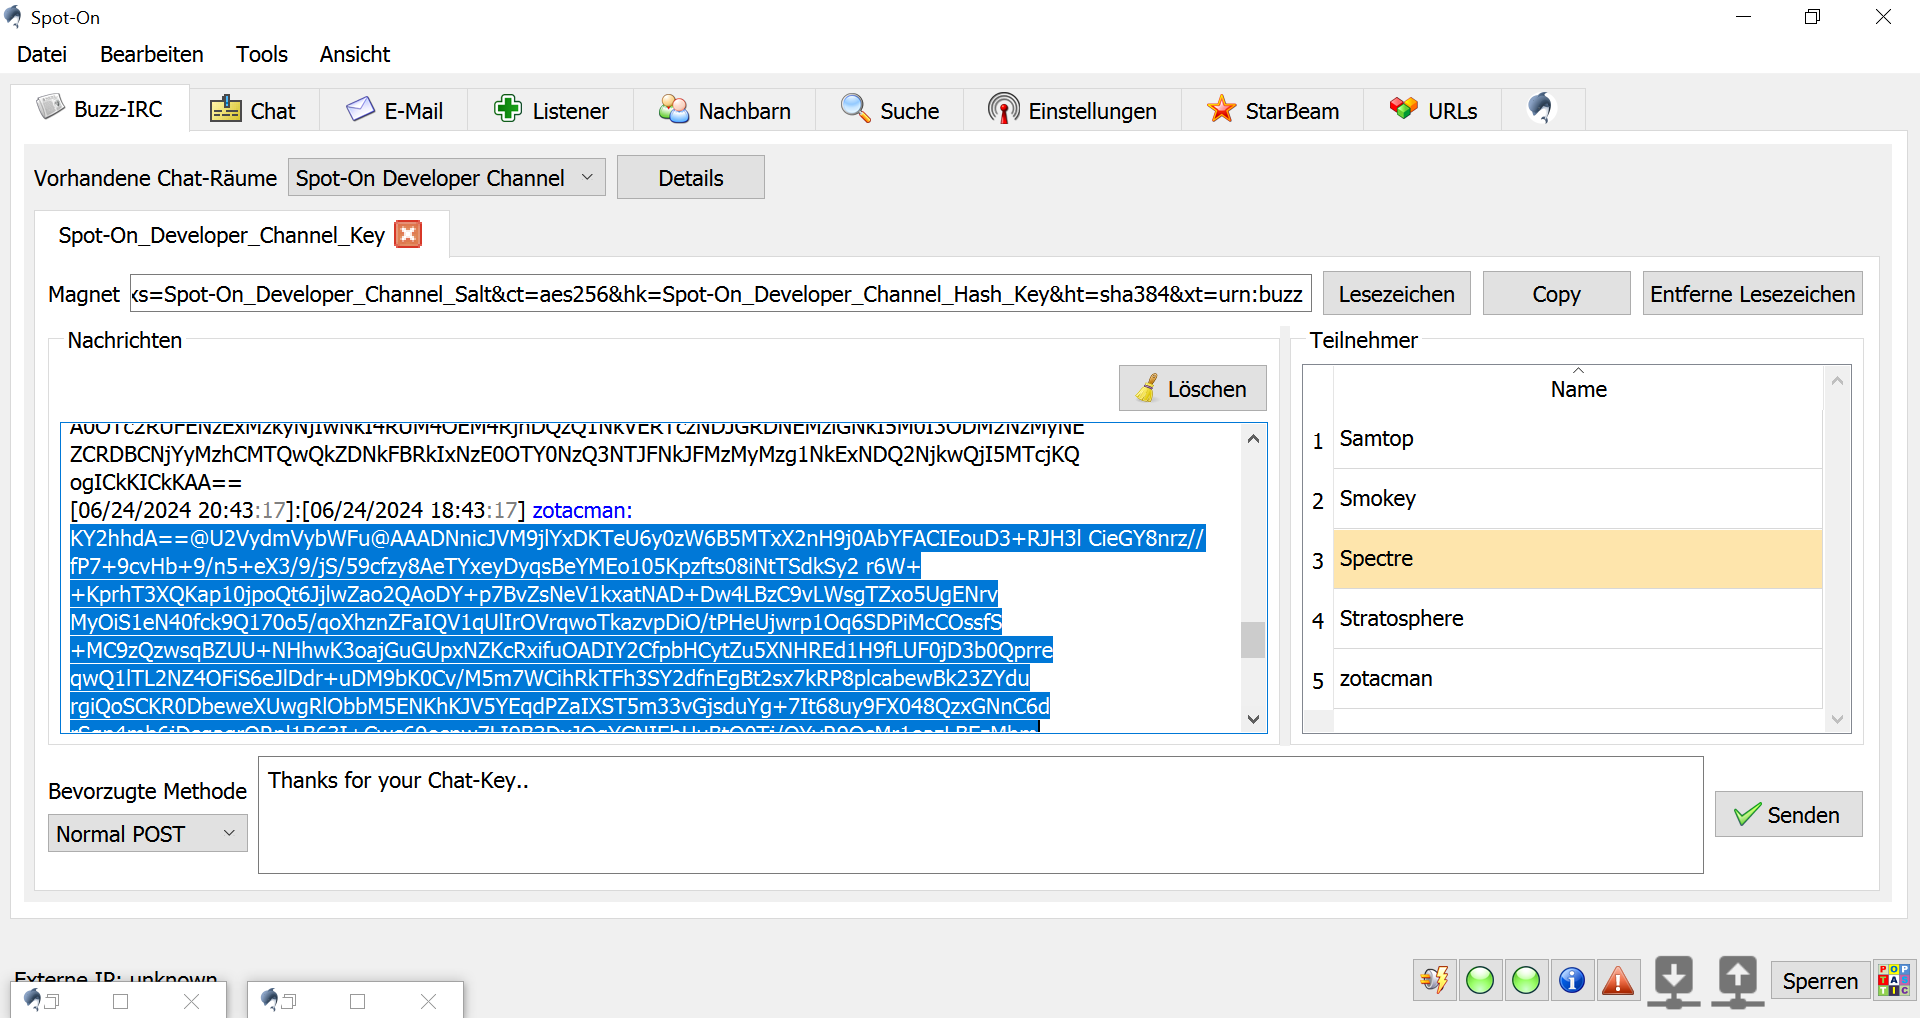Click the network upload status icon
Viewport: 1930px width, 1018px height.
pyautogui.click(x=1738, y=981)
